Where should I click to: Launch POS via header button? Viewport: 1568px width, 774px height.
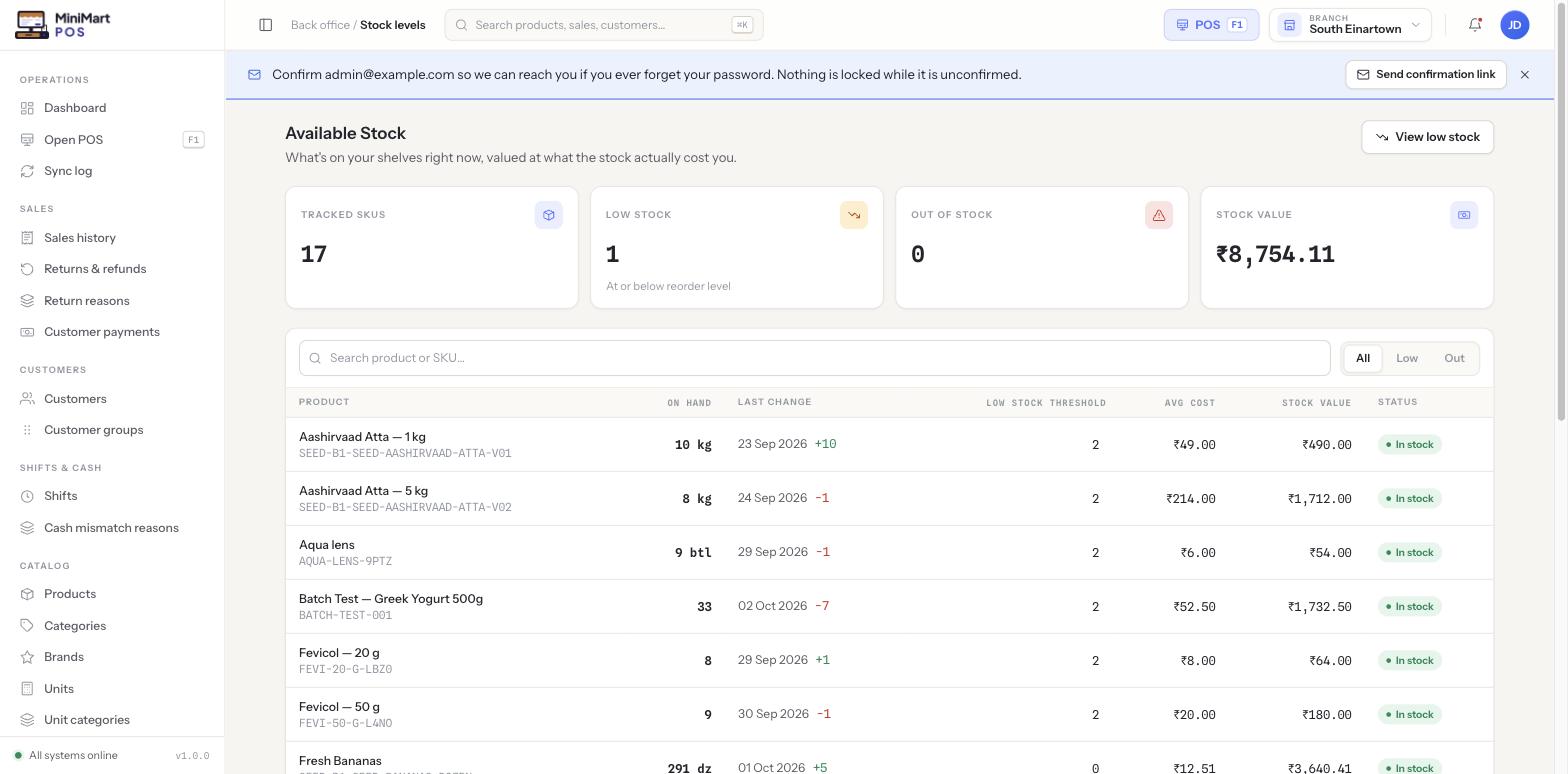(x=1211, y=25)
